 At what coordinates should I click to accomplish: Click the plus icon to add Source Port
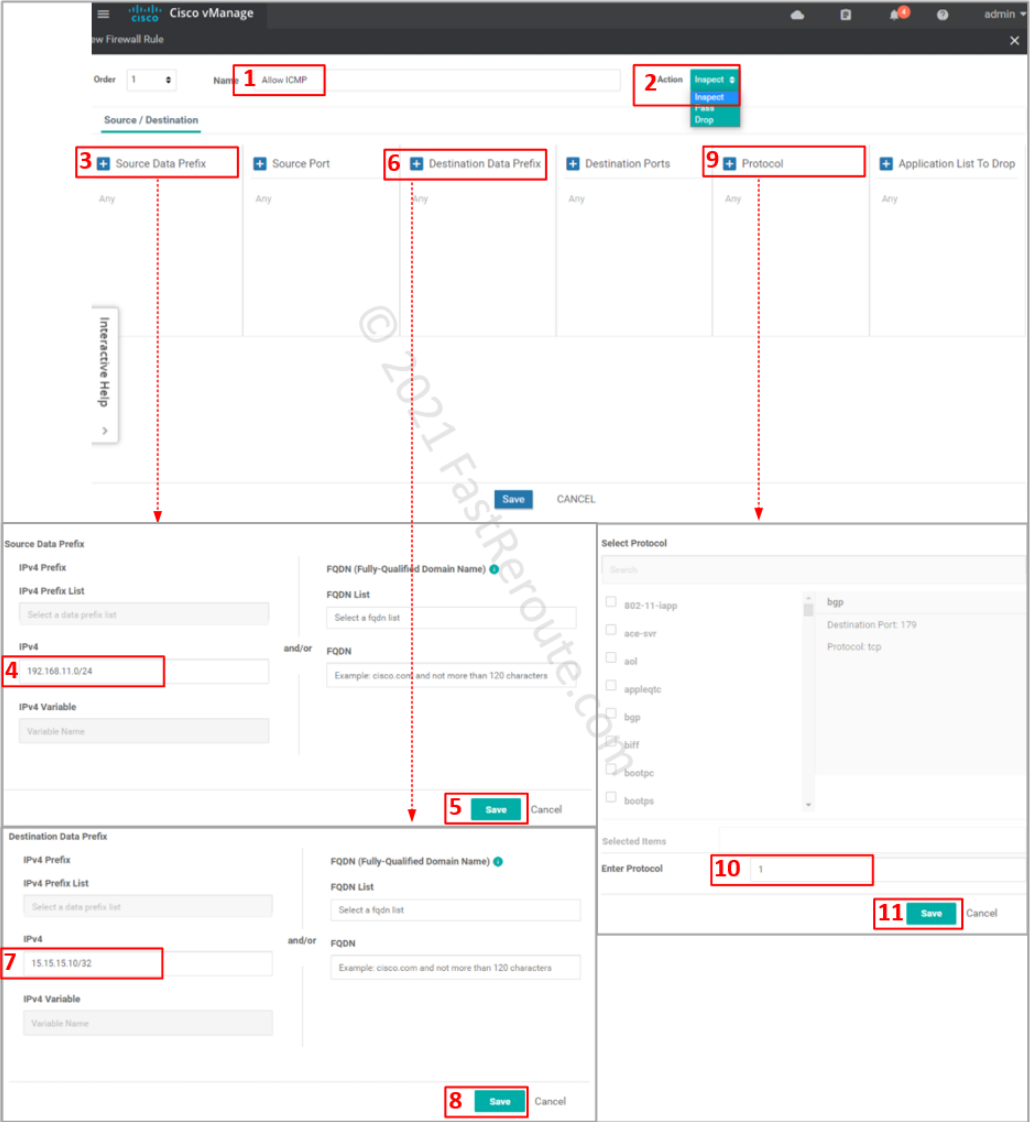point(262,162)
